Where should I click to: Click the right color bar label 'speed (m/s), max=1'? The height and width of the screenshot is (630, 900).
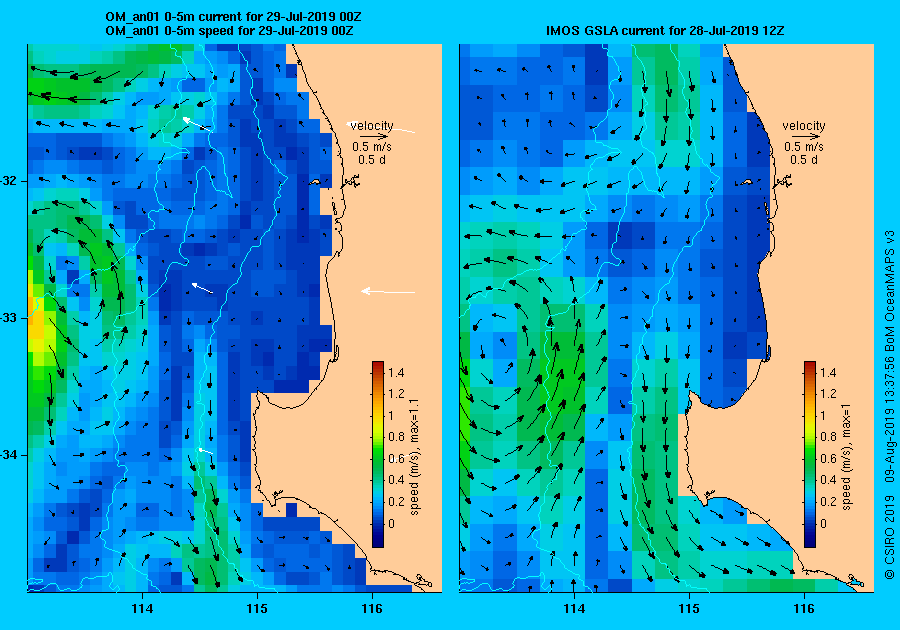(x=845, y=457)
